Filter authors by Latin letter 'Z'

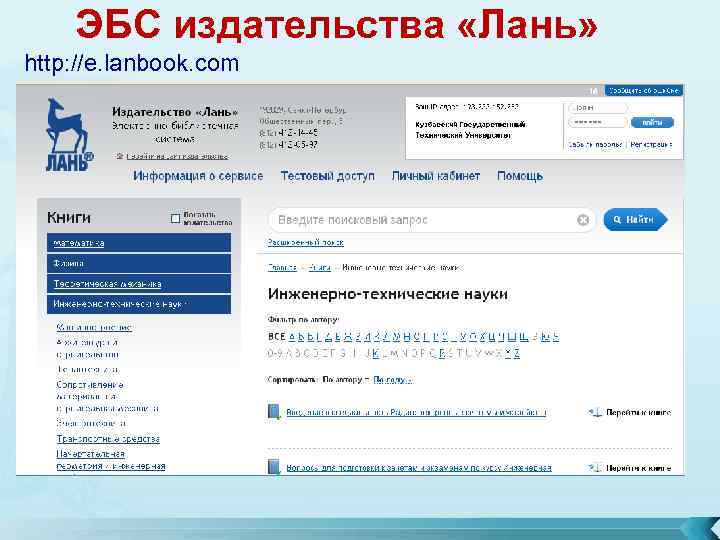pyautogui.click(x=516, y=353)
